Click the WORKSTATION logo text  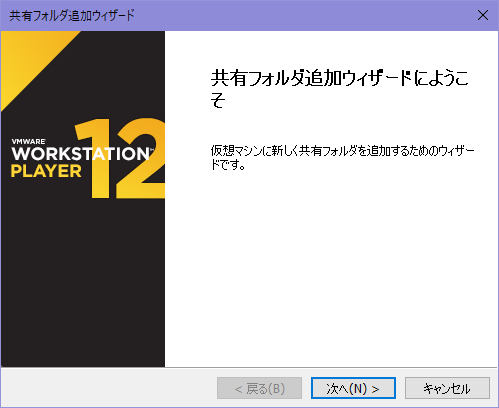(x=81, y=154)
